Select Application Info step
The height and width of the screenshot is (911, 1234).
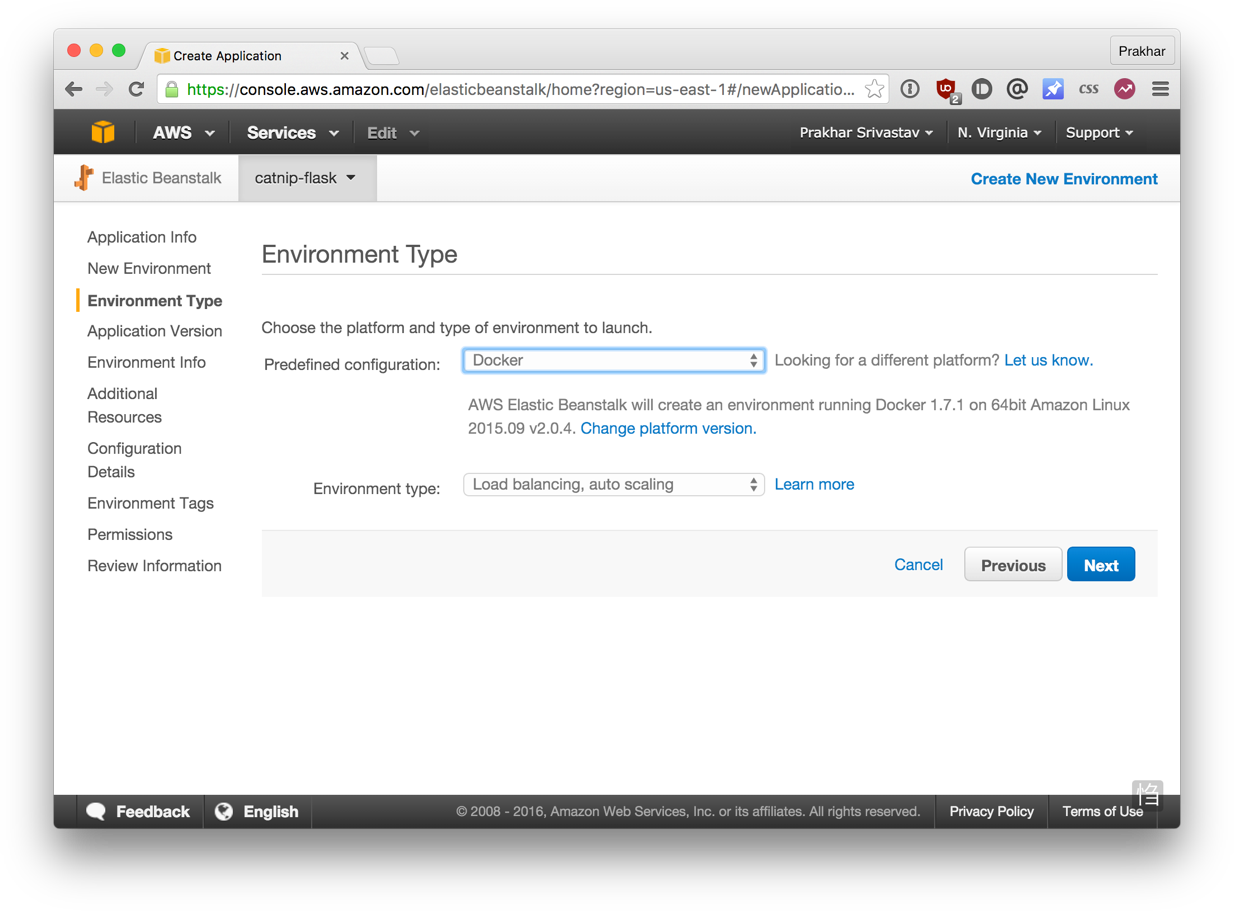(x=142, y=237)
